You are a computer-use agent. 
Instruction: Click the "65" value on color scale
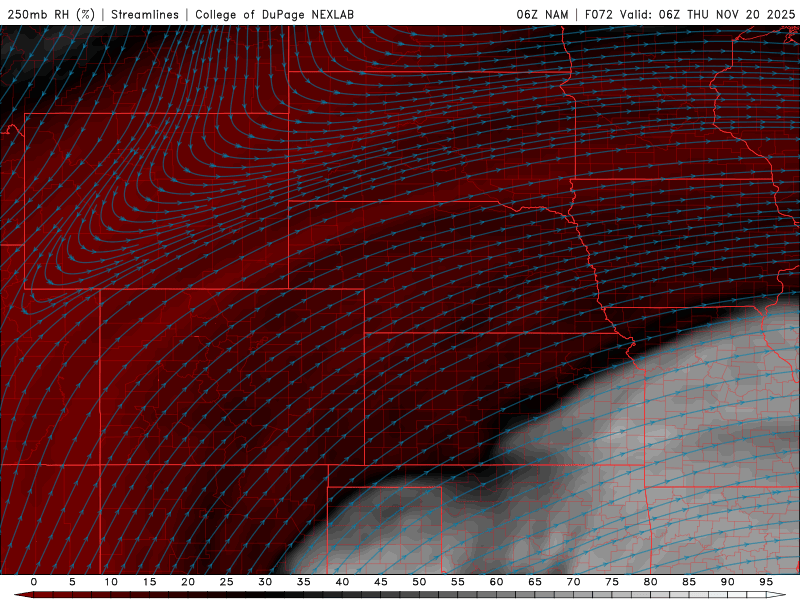pyautogui.click(x=535, y=582)
